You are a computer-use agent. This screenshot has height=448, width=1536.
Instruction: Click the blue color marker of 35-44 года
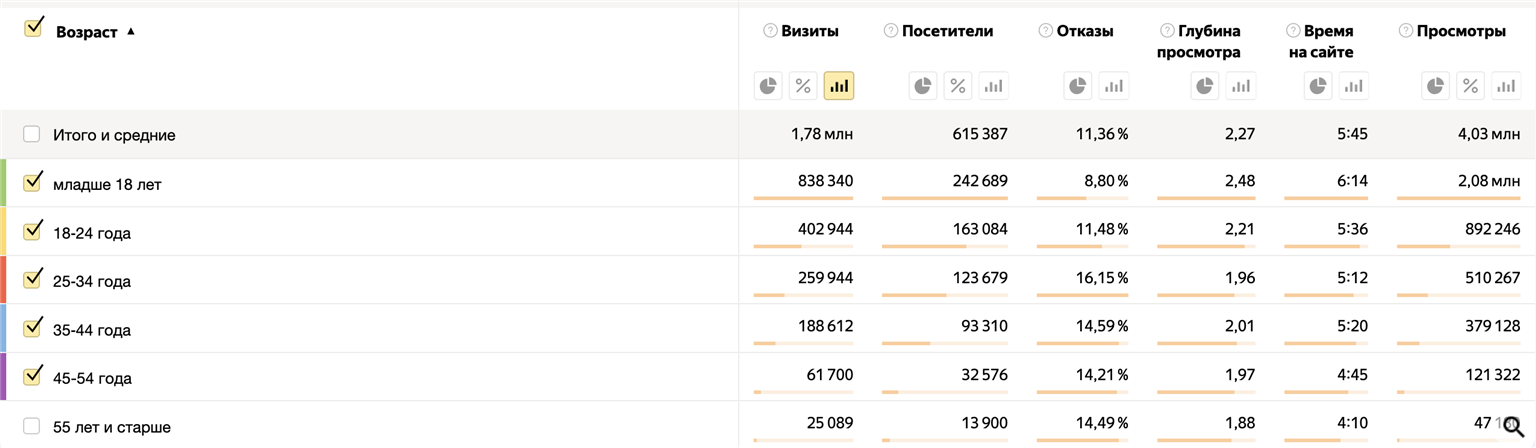[x=3, y=328]
